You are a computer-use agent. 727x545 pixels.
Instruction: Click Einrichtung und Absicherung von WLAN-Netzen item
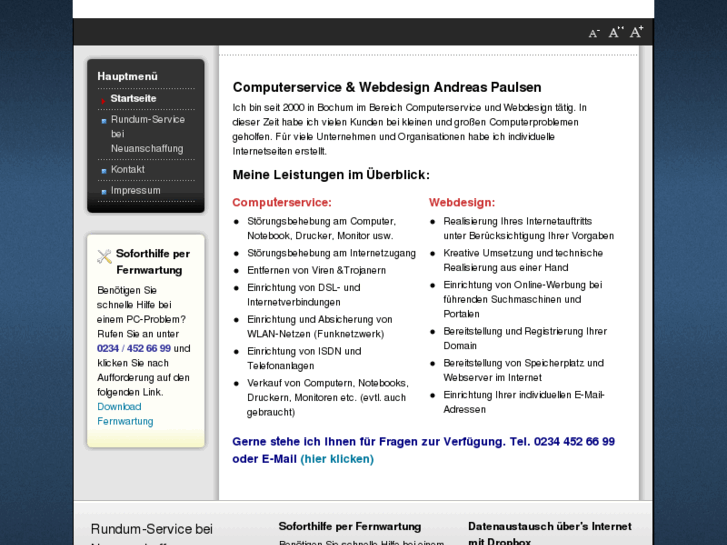[319, 326]
